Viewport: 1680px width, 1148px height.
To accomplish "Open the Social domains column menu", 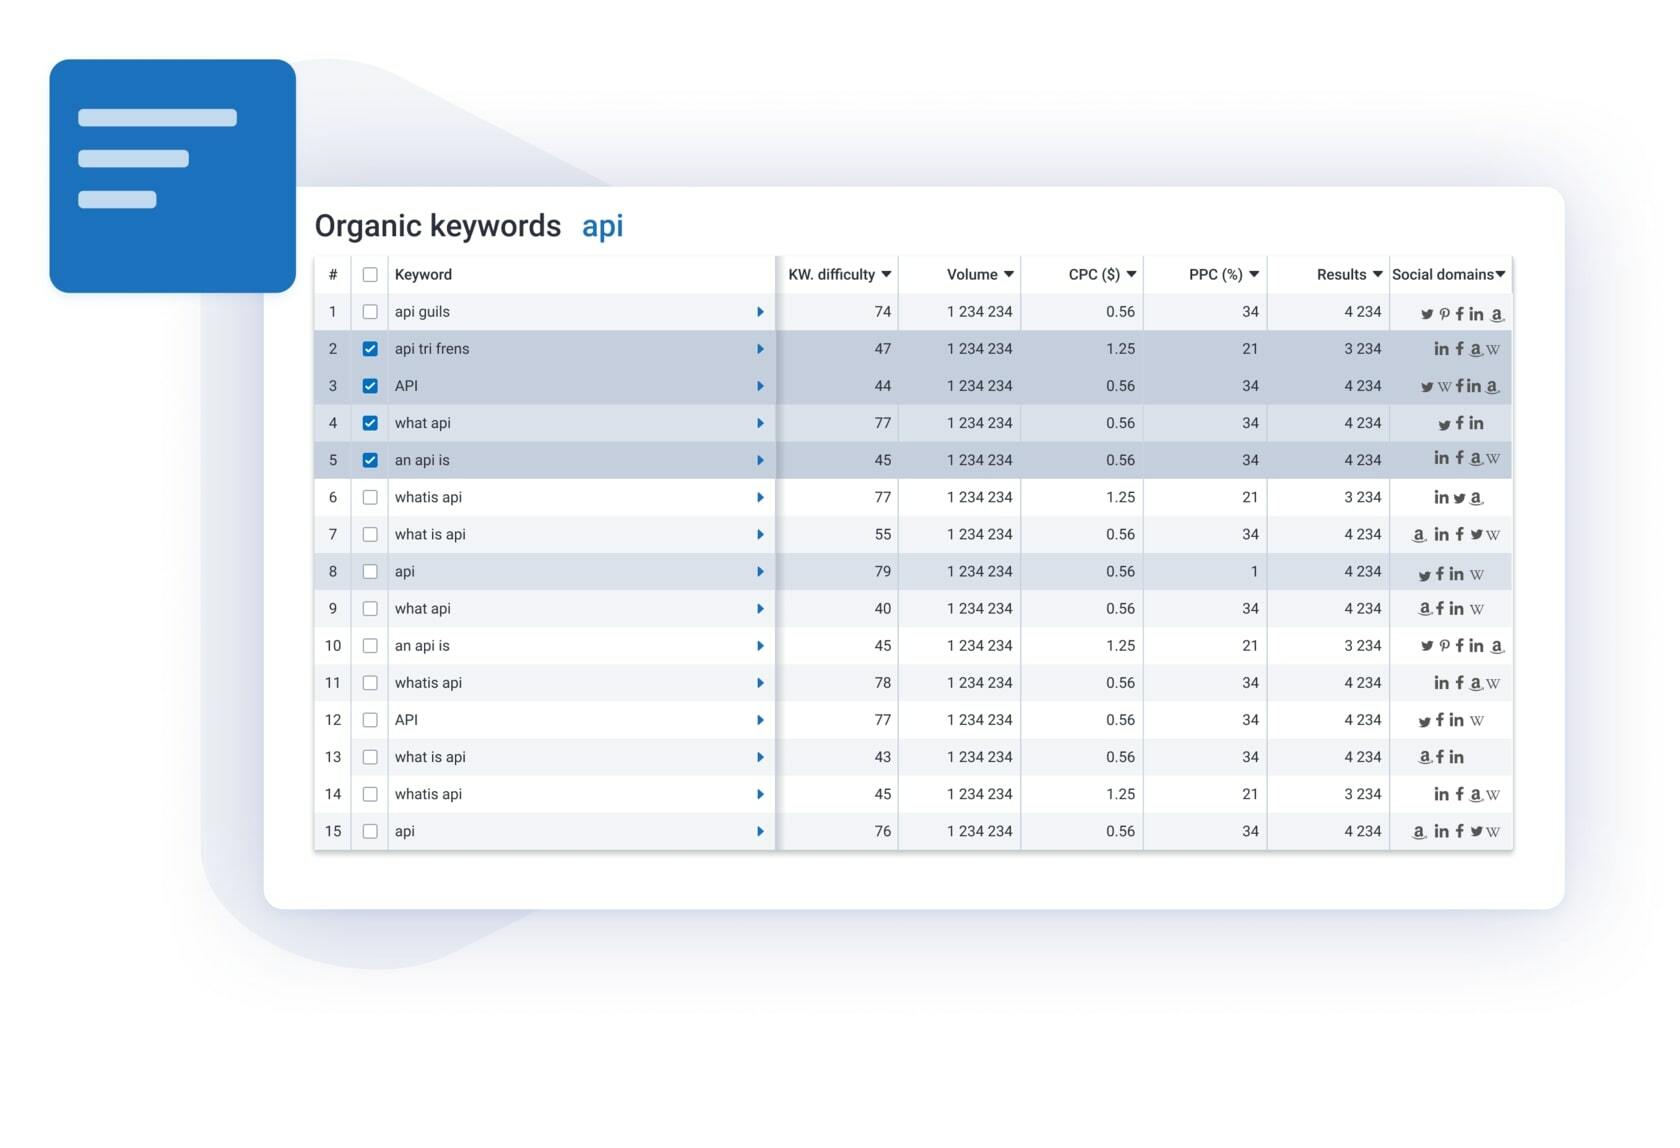I will (x=1500, y=274).
